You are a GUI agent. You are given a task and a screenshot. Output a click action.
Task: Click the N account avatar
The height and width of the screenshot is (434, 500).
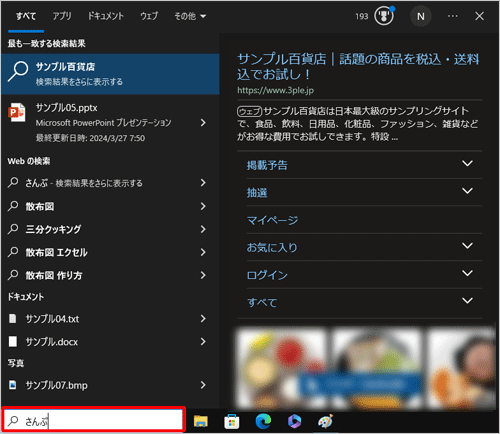(421, 16)
